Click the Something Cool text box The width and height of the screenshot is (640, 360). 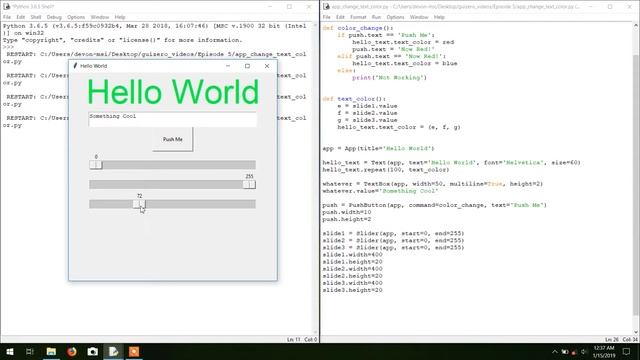point(173,119)
